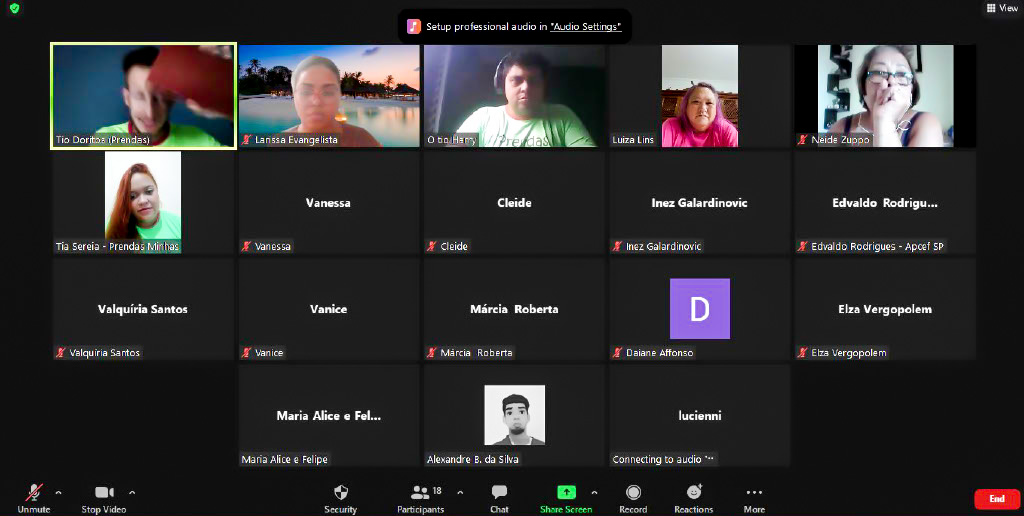Screen dimensions: 1024x516
Task: Stop Video camera toggle
Action: click(x=104, y=493)
